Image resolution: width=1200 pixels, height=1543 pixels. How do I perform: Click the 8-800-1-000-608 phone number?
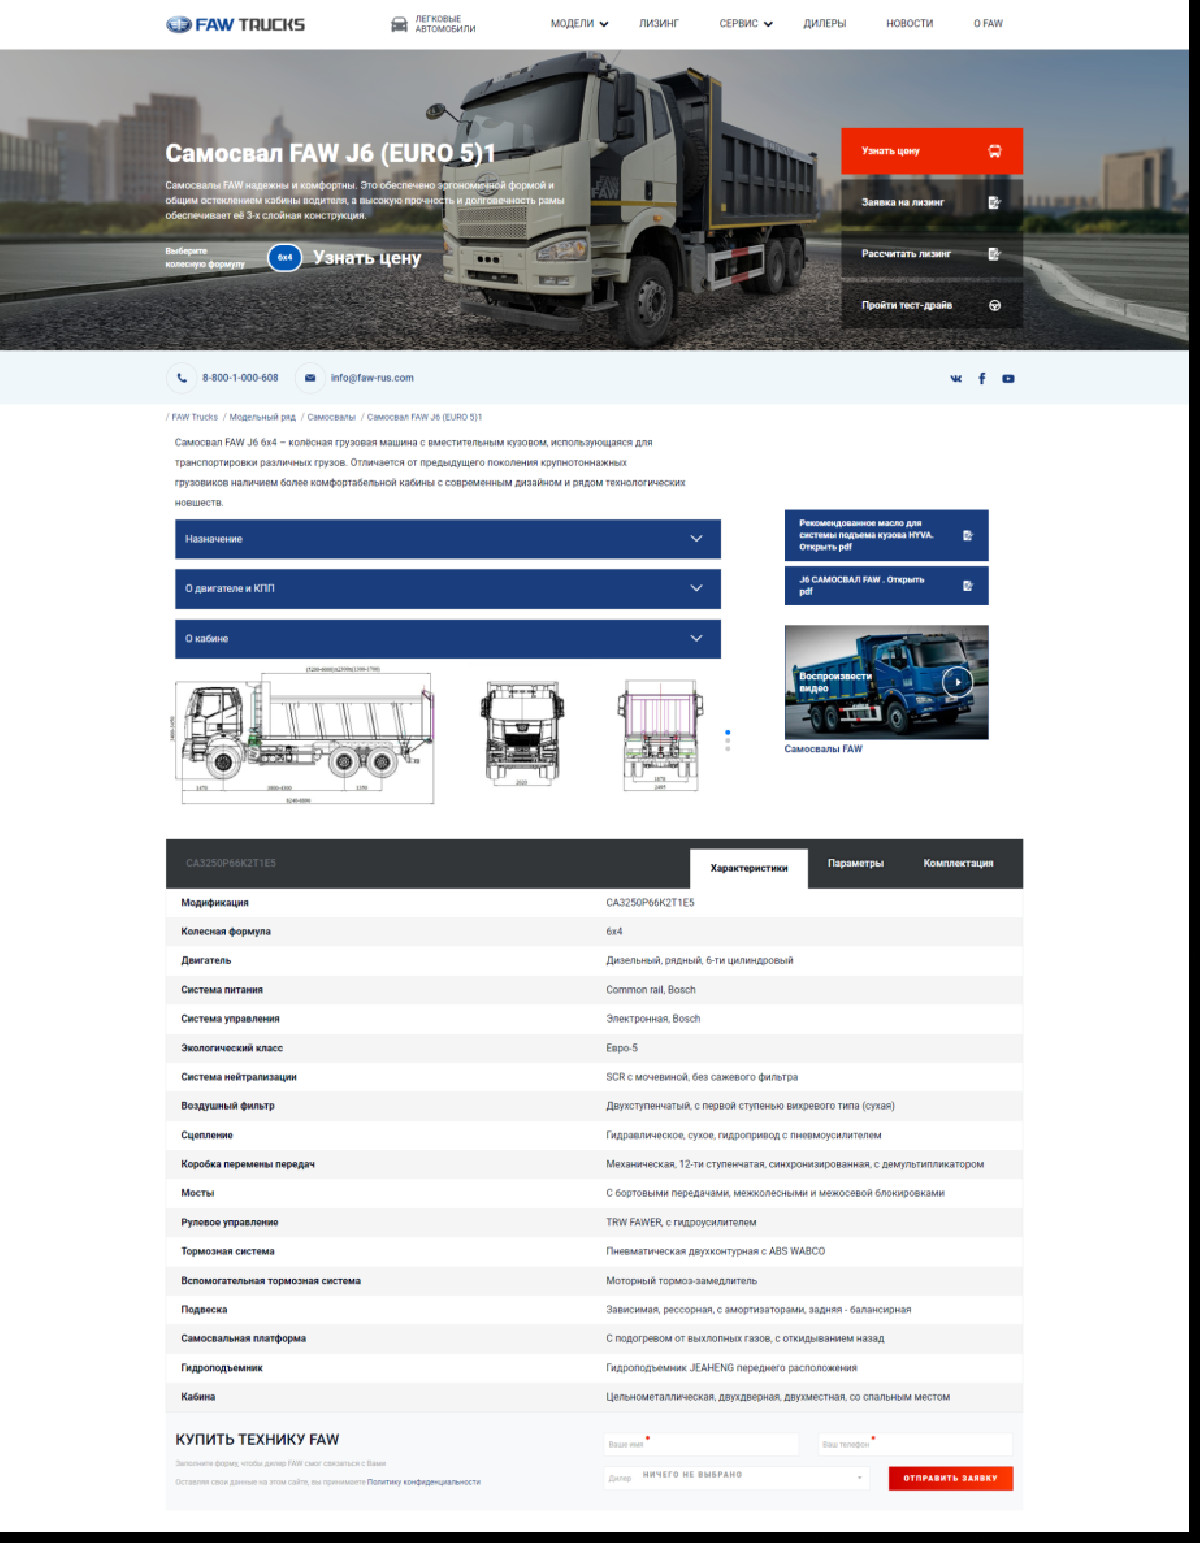[x=240, y=378]
